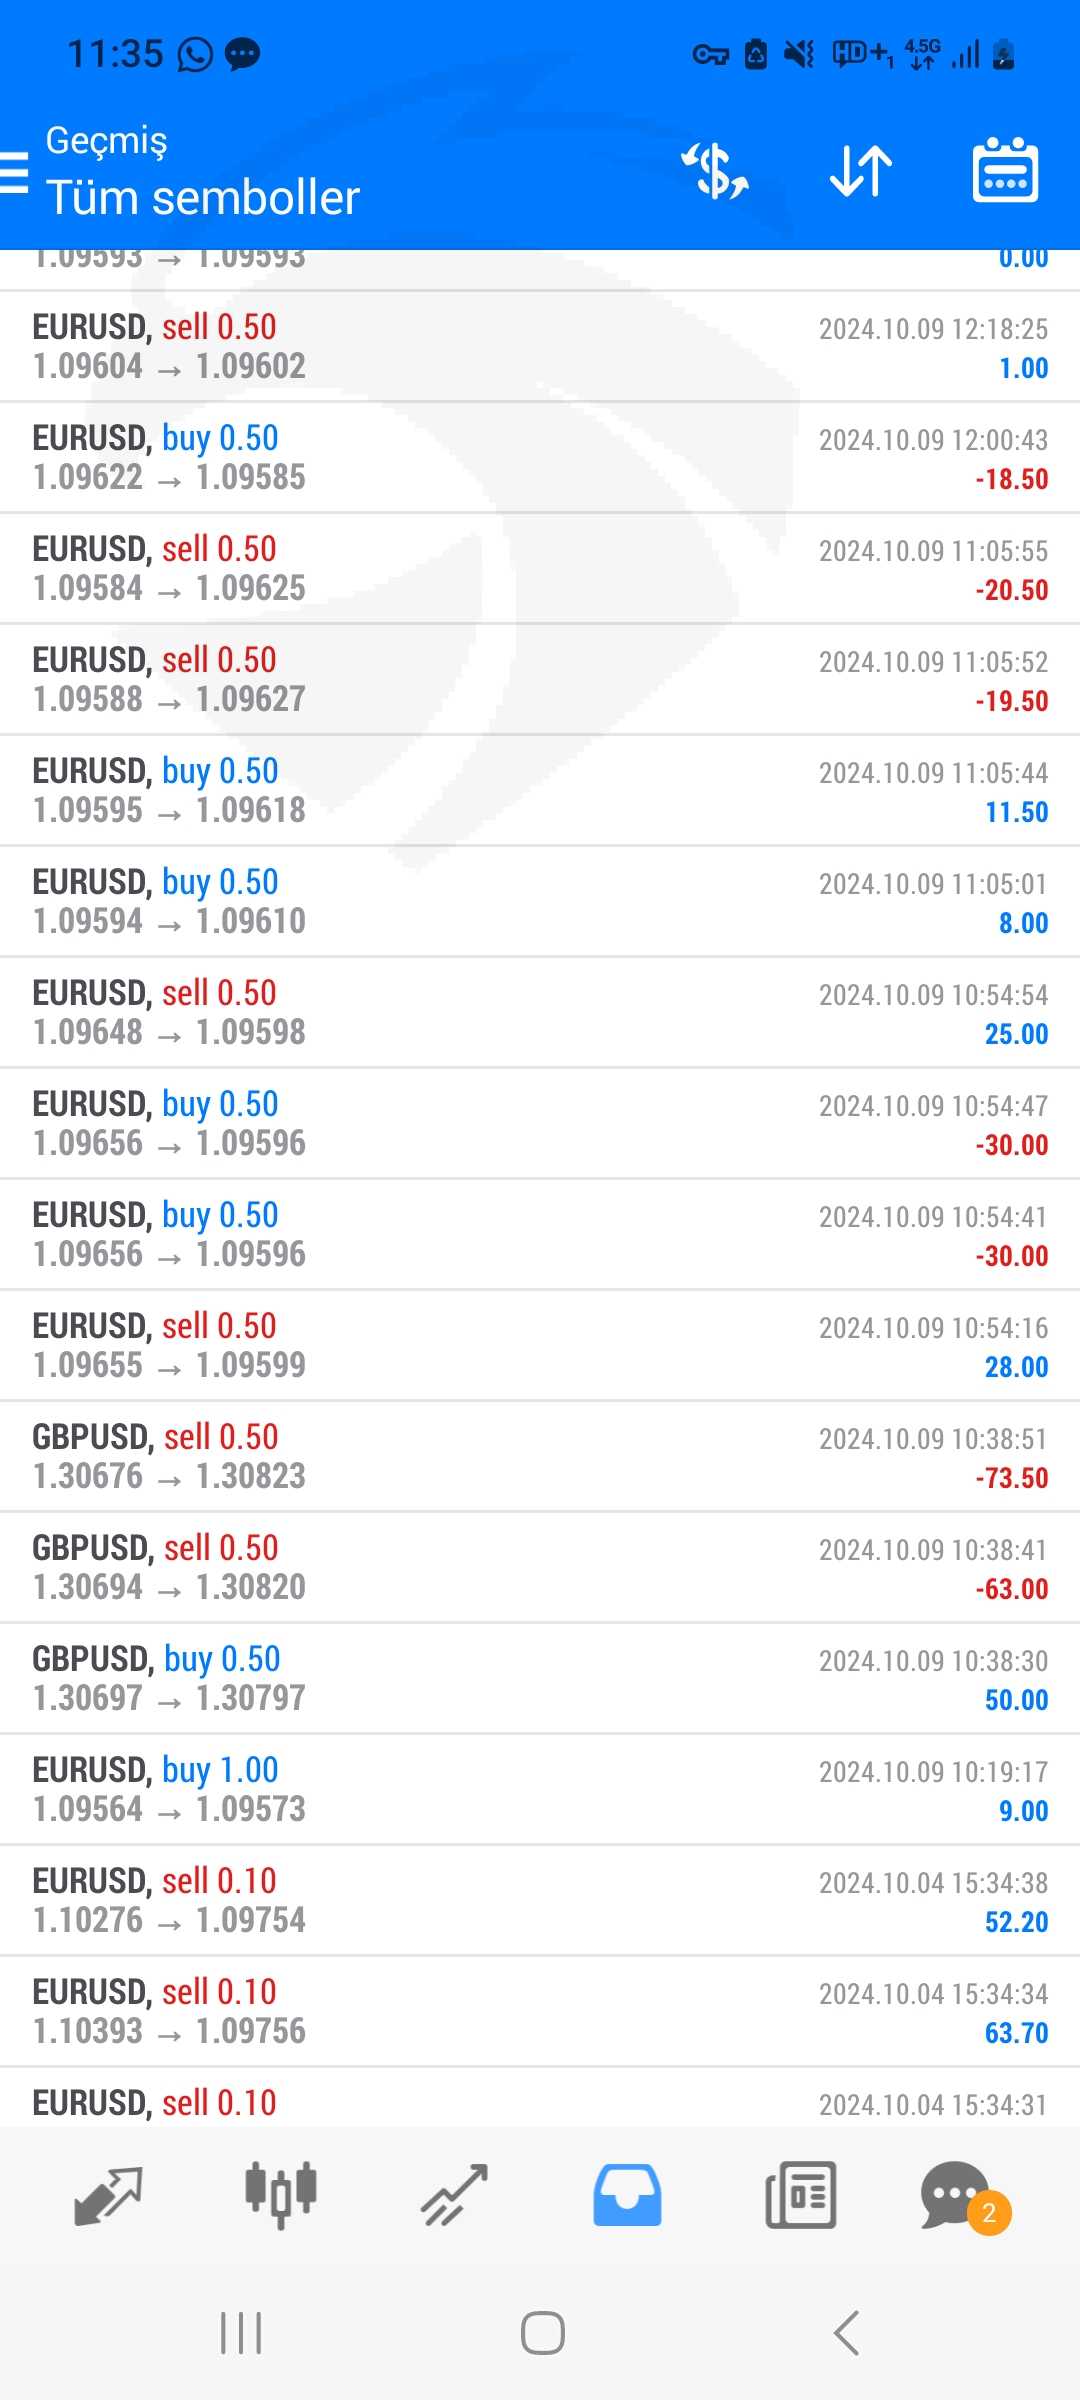Expand GBPUSD sell trade with -73.50 loss
1080x2400 pixels.
point(540,1456)
